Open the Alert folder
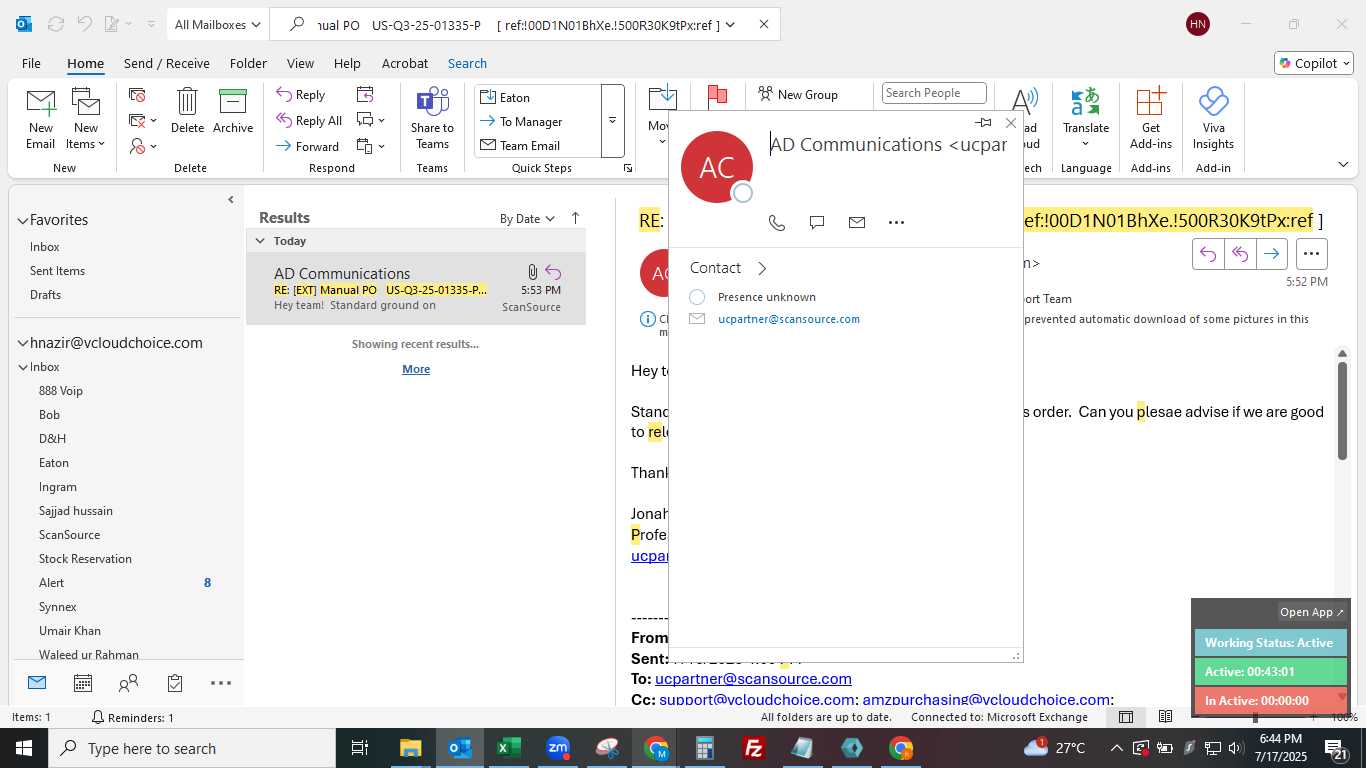 tap(51, 583)
